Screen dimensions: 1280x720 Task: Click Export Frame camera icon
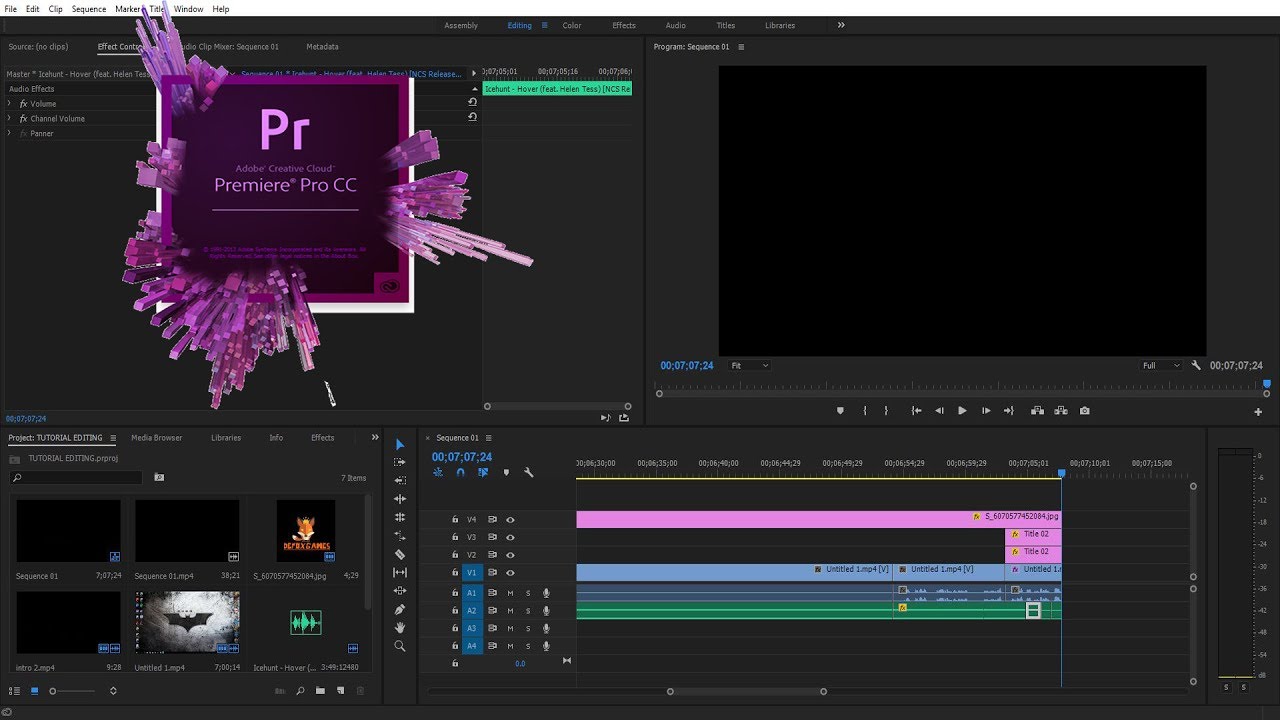(1084, 410)
